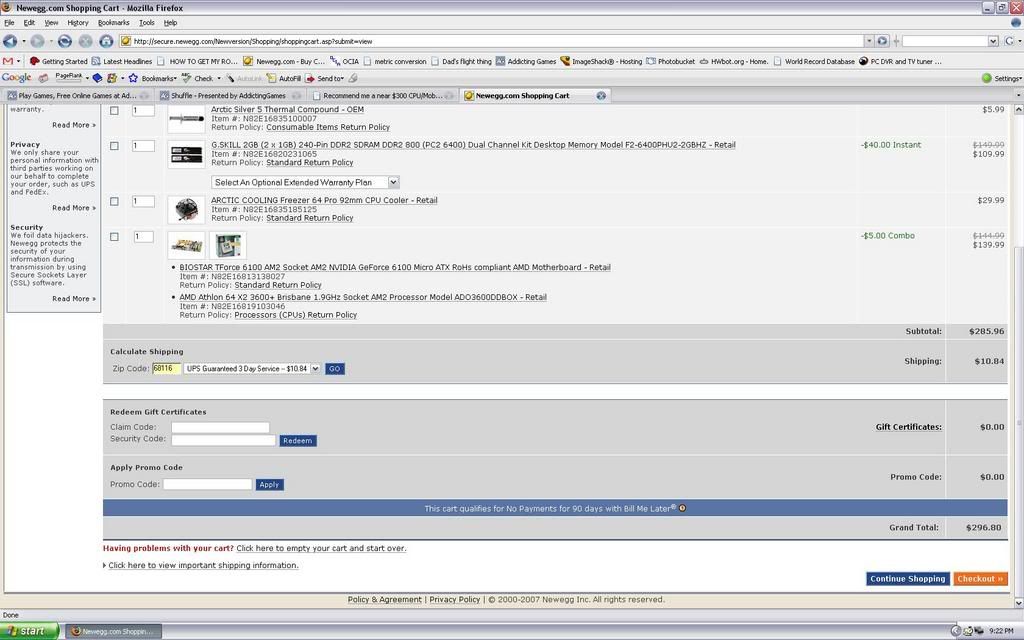Click the browser Back arrow button
1024x640 pixels.
click(x=10, y=41)
